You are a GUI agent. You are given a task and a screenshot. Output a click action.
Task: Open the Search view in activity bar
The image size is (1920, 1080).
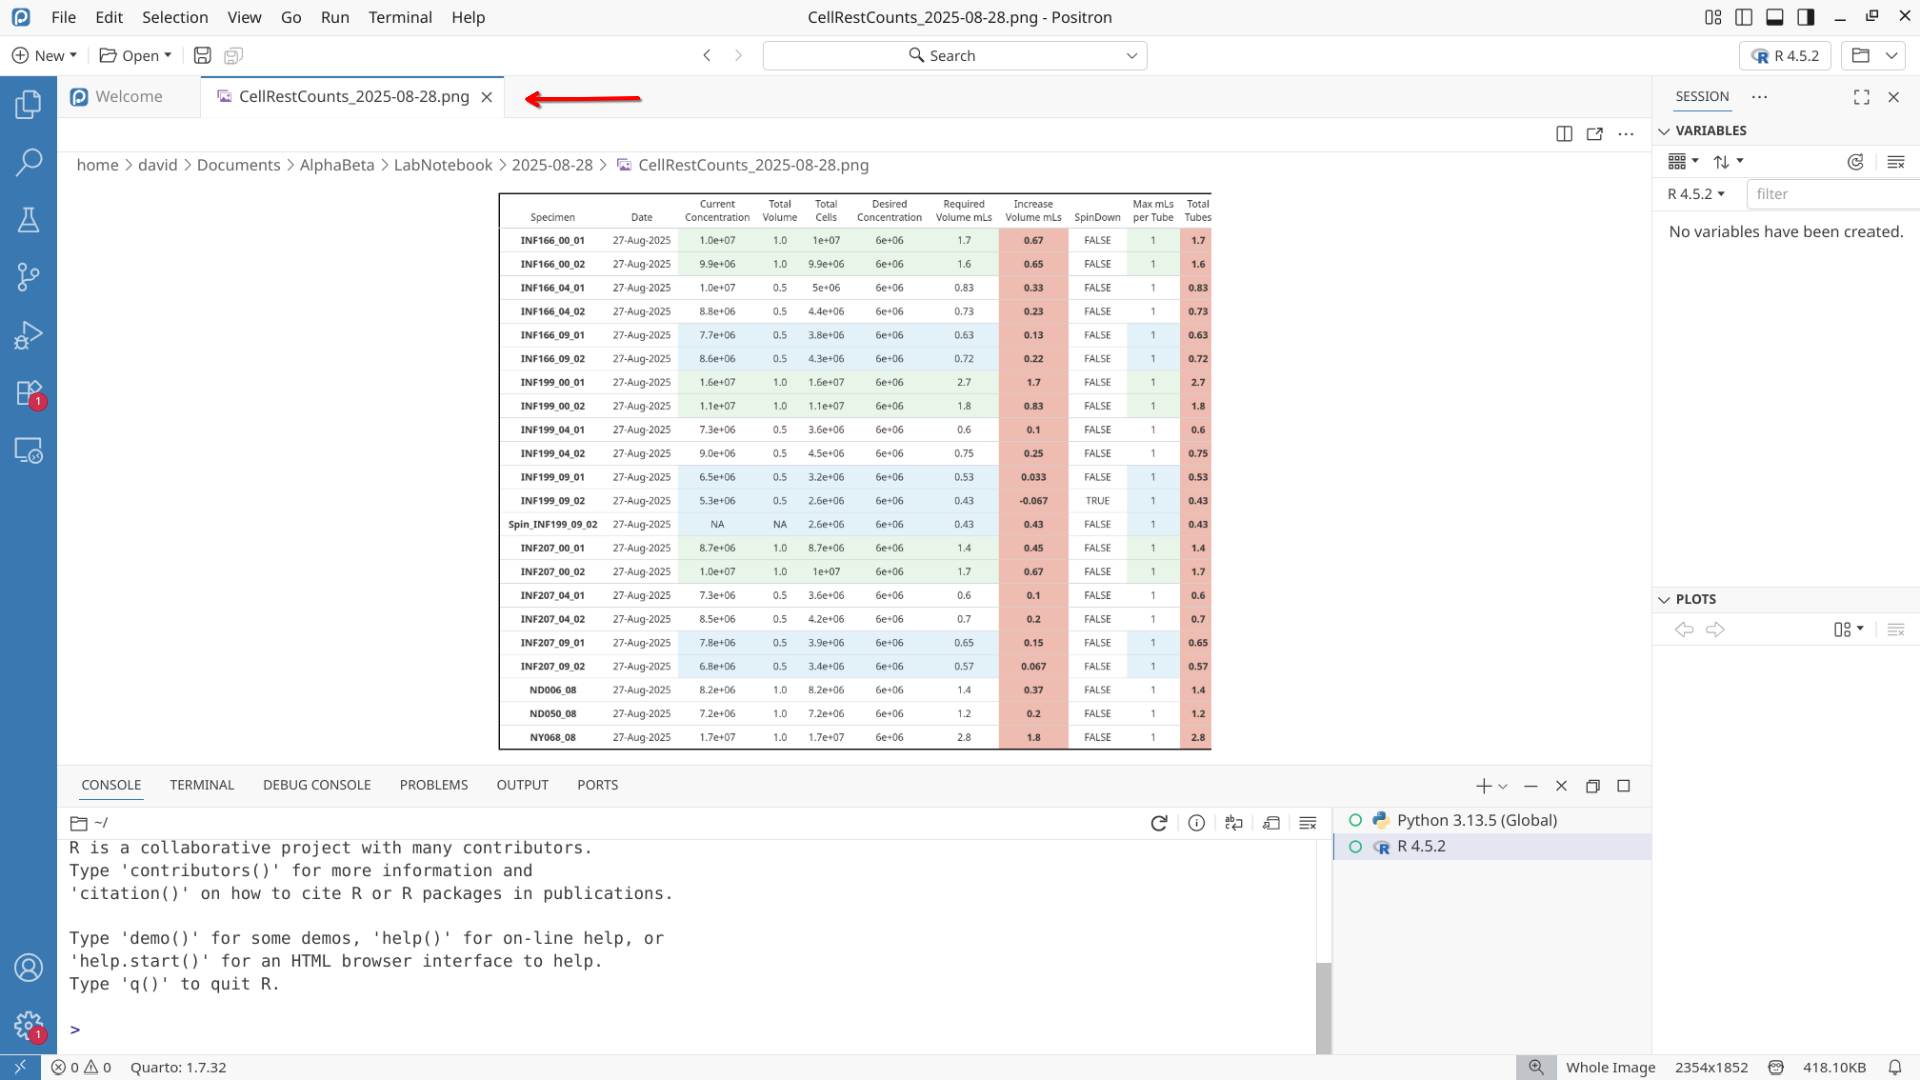tap(28, 162)
